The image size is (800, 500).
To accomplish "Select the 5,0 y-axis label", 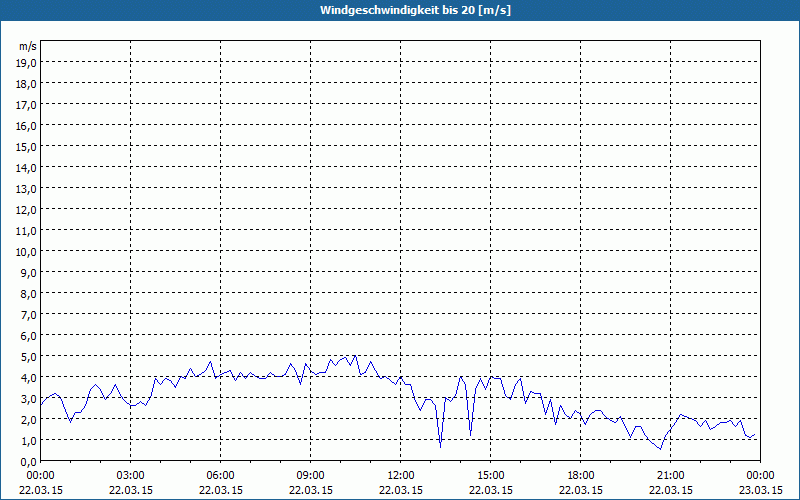I will [28, 357].
